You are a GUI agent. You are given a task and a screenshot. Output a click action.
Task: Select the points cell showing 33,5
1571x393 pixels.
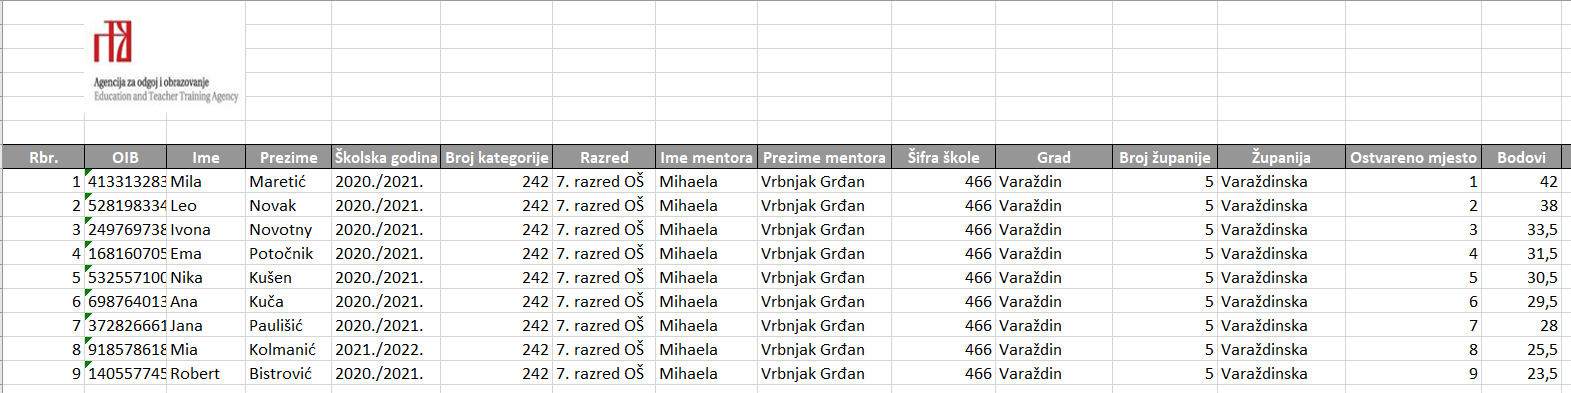point(1521,229)
